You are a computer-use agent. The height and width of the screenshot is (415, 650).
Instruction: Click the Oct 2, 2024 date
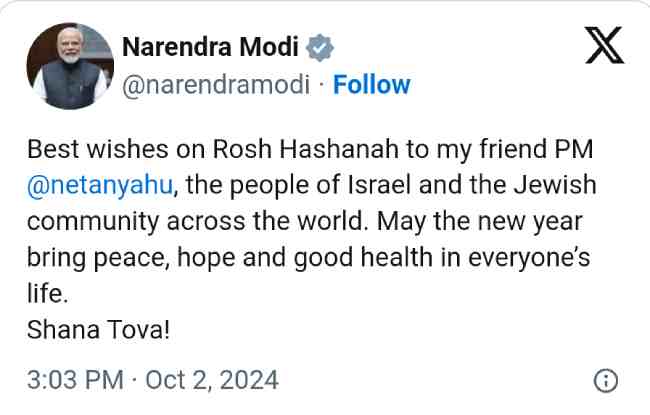pyautogui.click(x=212, y=380)
